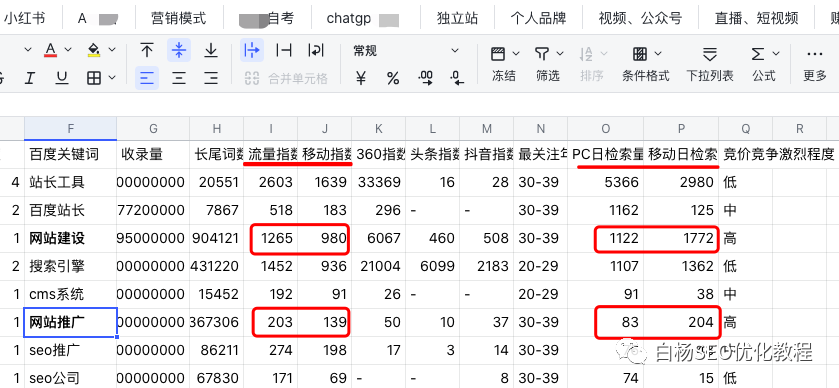This screenshot has height=388, width=839.
Task: Click the 公式 sigma formula icon
Action: 757,54
